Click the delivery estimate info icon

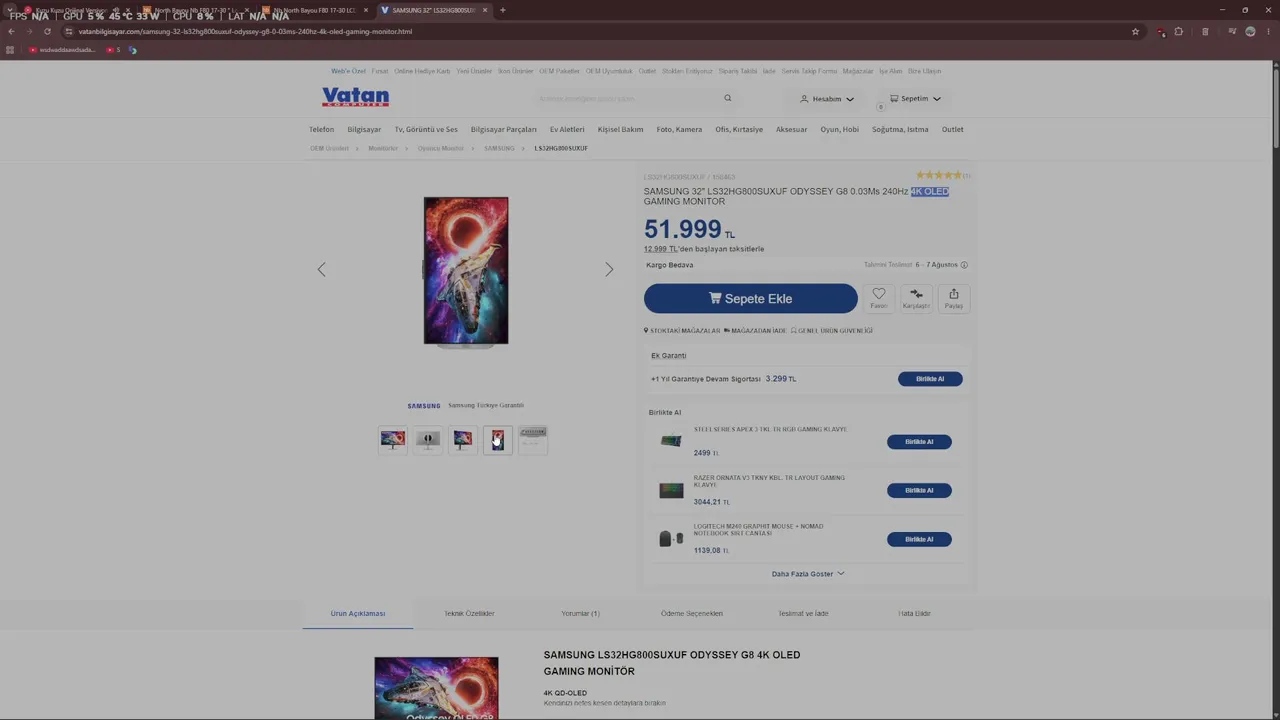pos(964,265)
